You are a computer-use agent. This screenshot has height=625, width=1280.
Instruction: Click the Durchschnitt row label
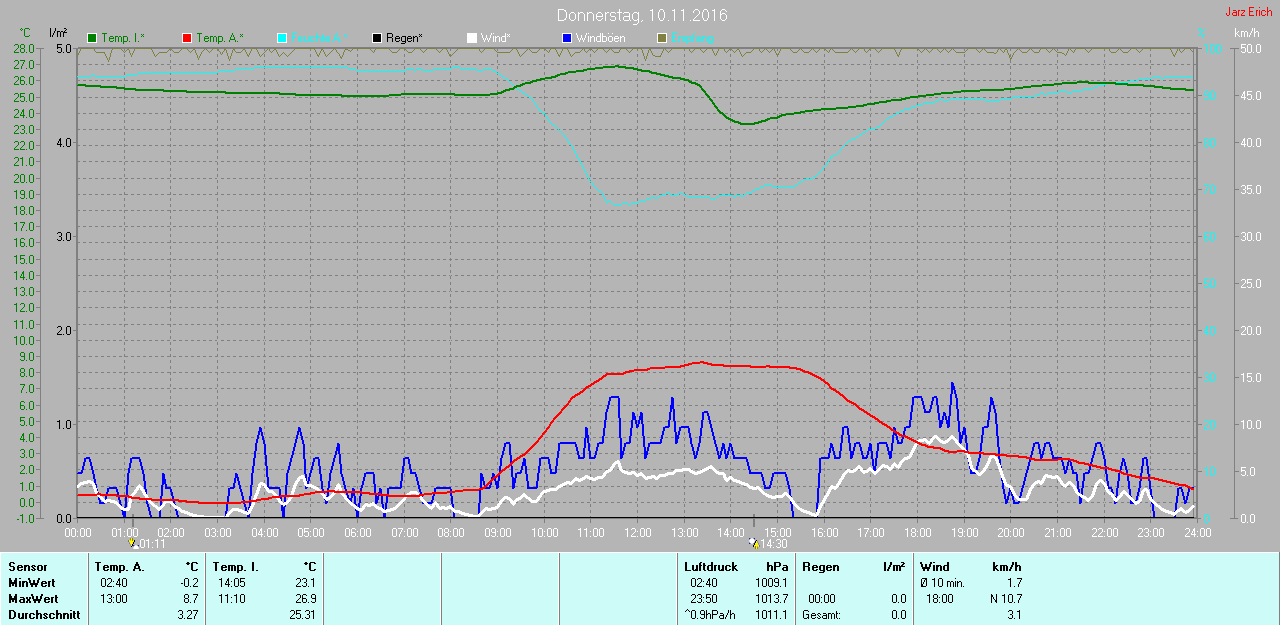coord(44,615)
